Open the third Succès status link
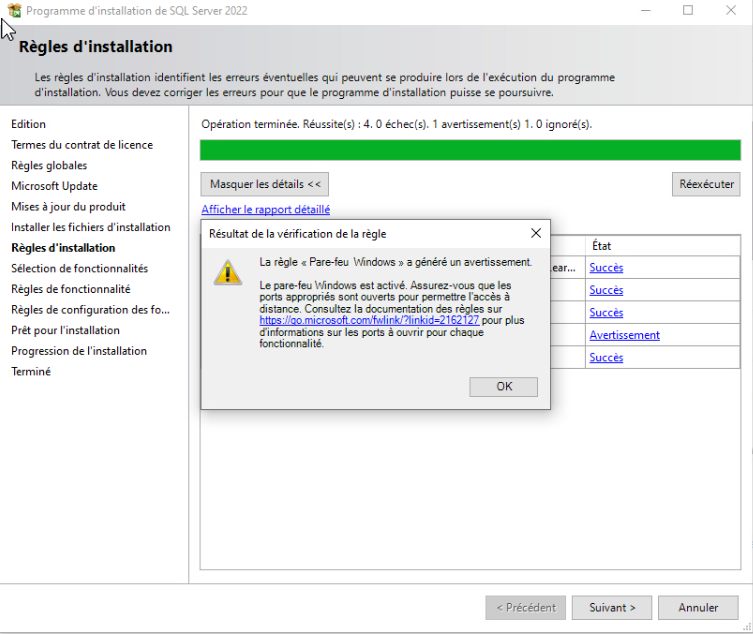Screen dimensions: 753x634 click(x=606, y=313)
